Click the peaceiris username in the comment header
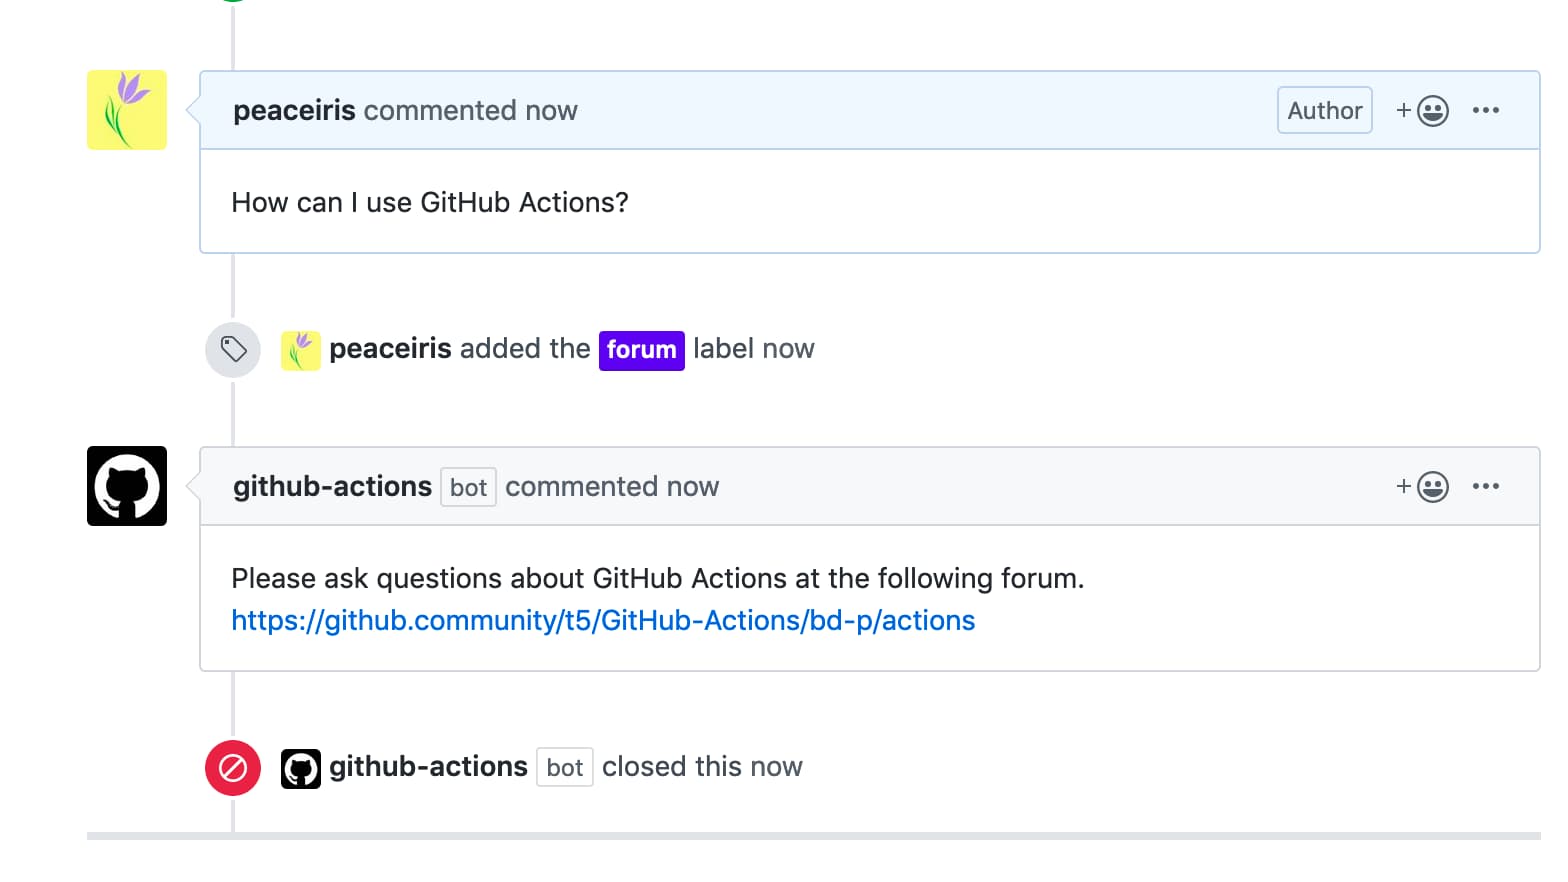Screen dimensions: 1568x882 [294, 110]
